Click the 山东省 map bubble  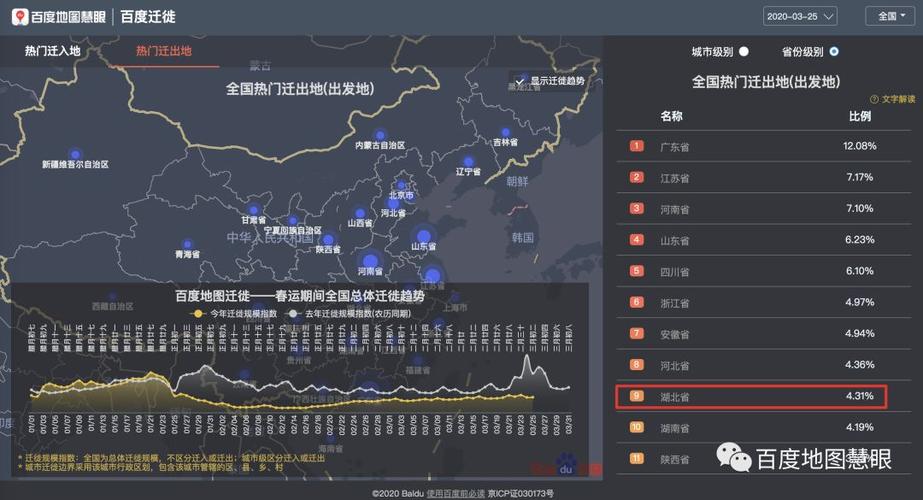pos(424,236)
